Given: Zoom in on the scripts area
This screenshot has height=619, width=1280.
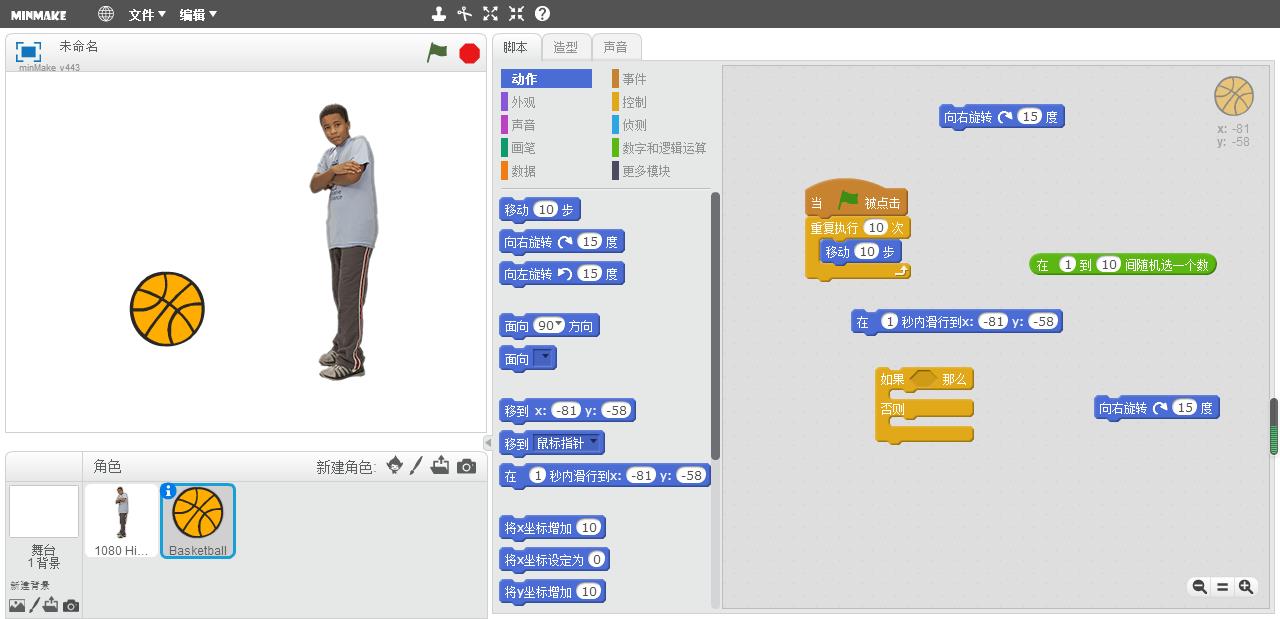Looking at the screenshot, I should click(1246, 587).
